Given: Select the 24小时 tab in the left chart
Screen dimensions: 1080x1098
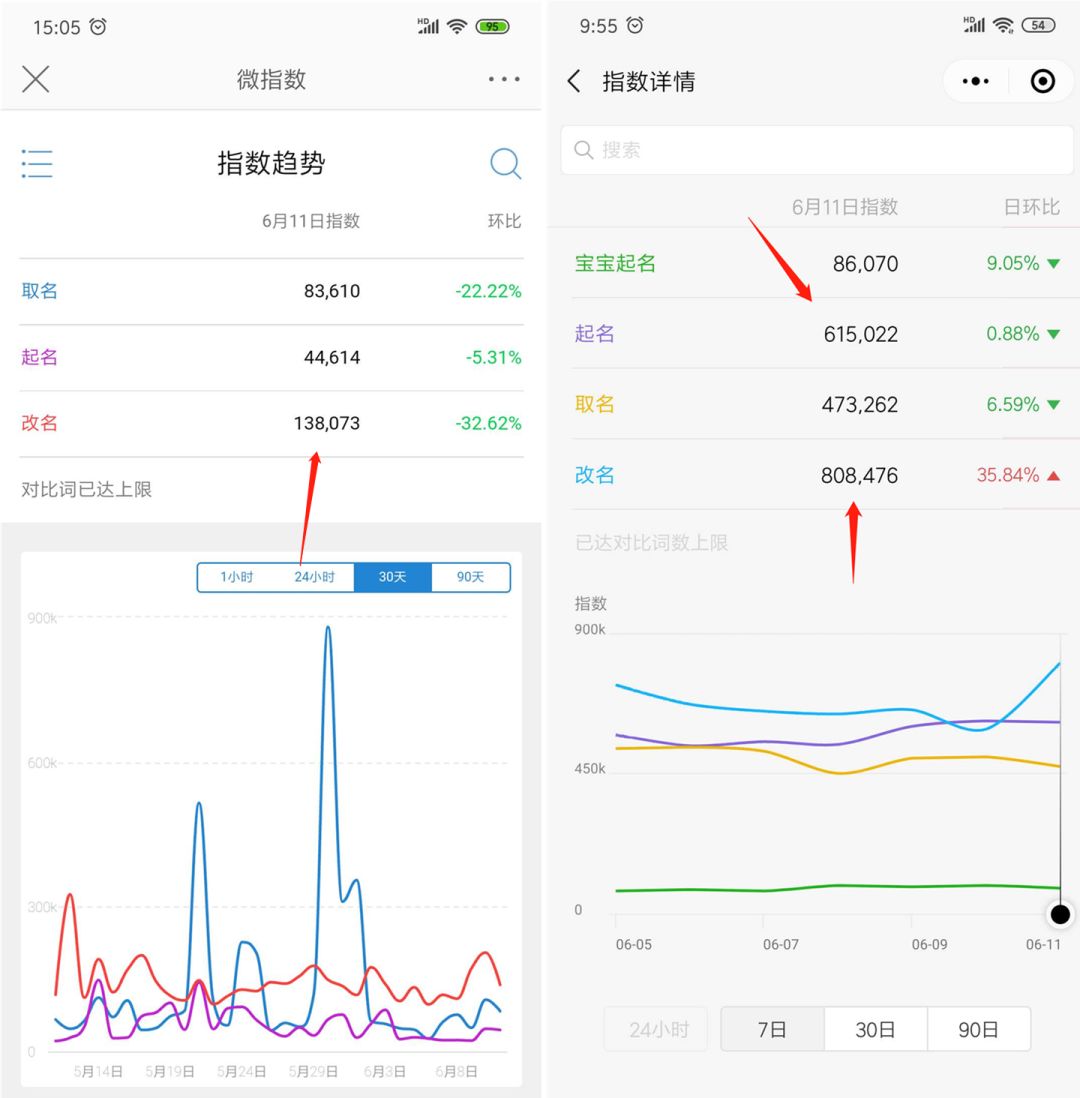Looking at the screenshot, I should [314, 577].
